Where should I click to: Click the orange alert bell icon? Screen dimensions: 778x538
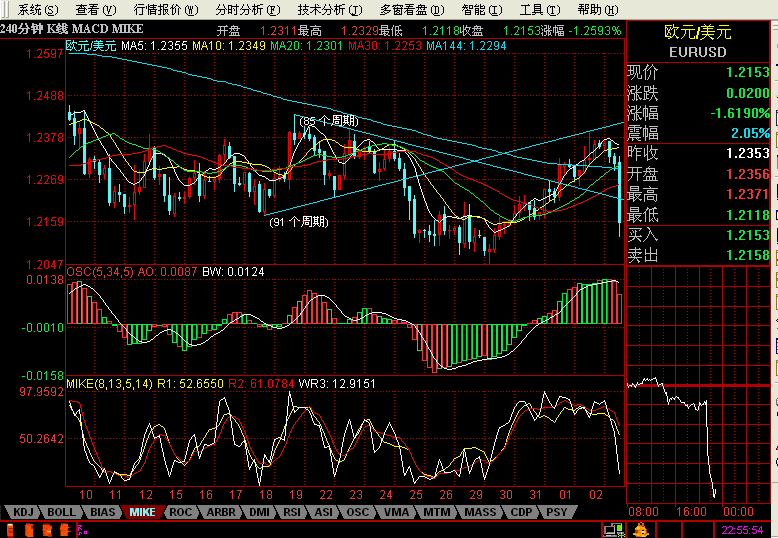(641, 531)
